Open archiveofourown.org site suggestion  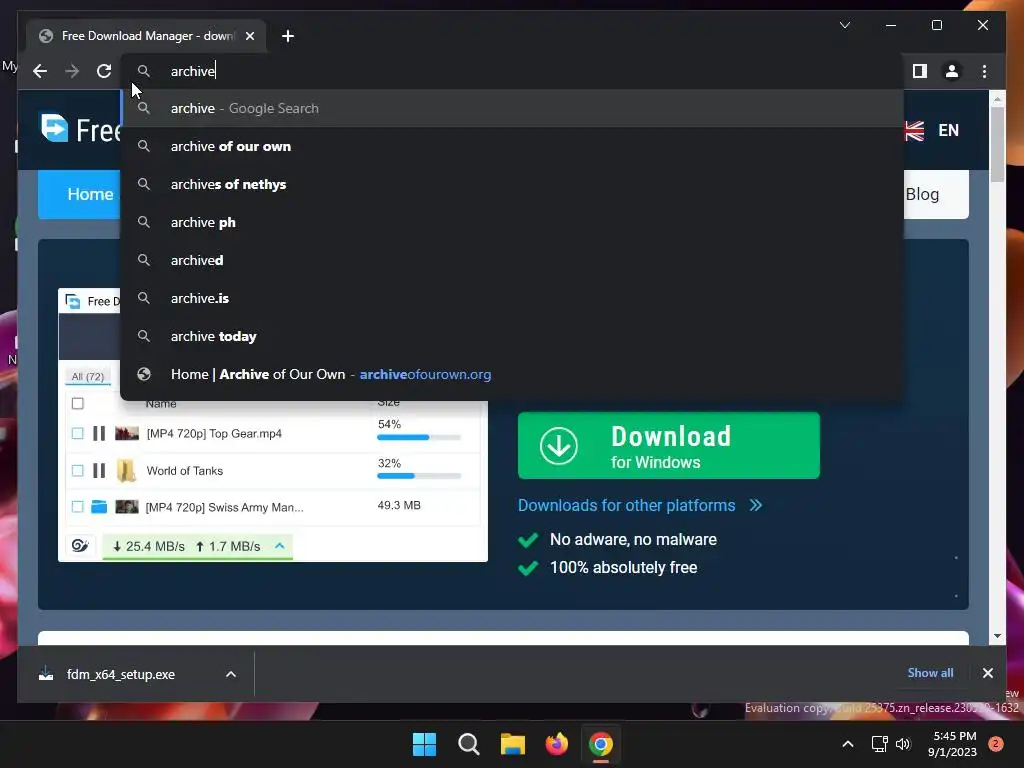(x=512, y=374)
